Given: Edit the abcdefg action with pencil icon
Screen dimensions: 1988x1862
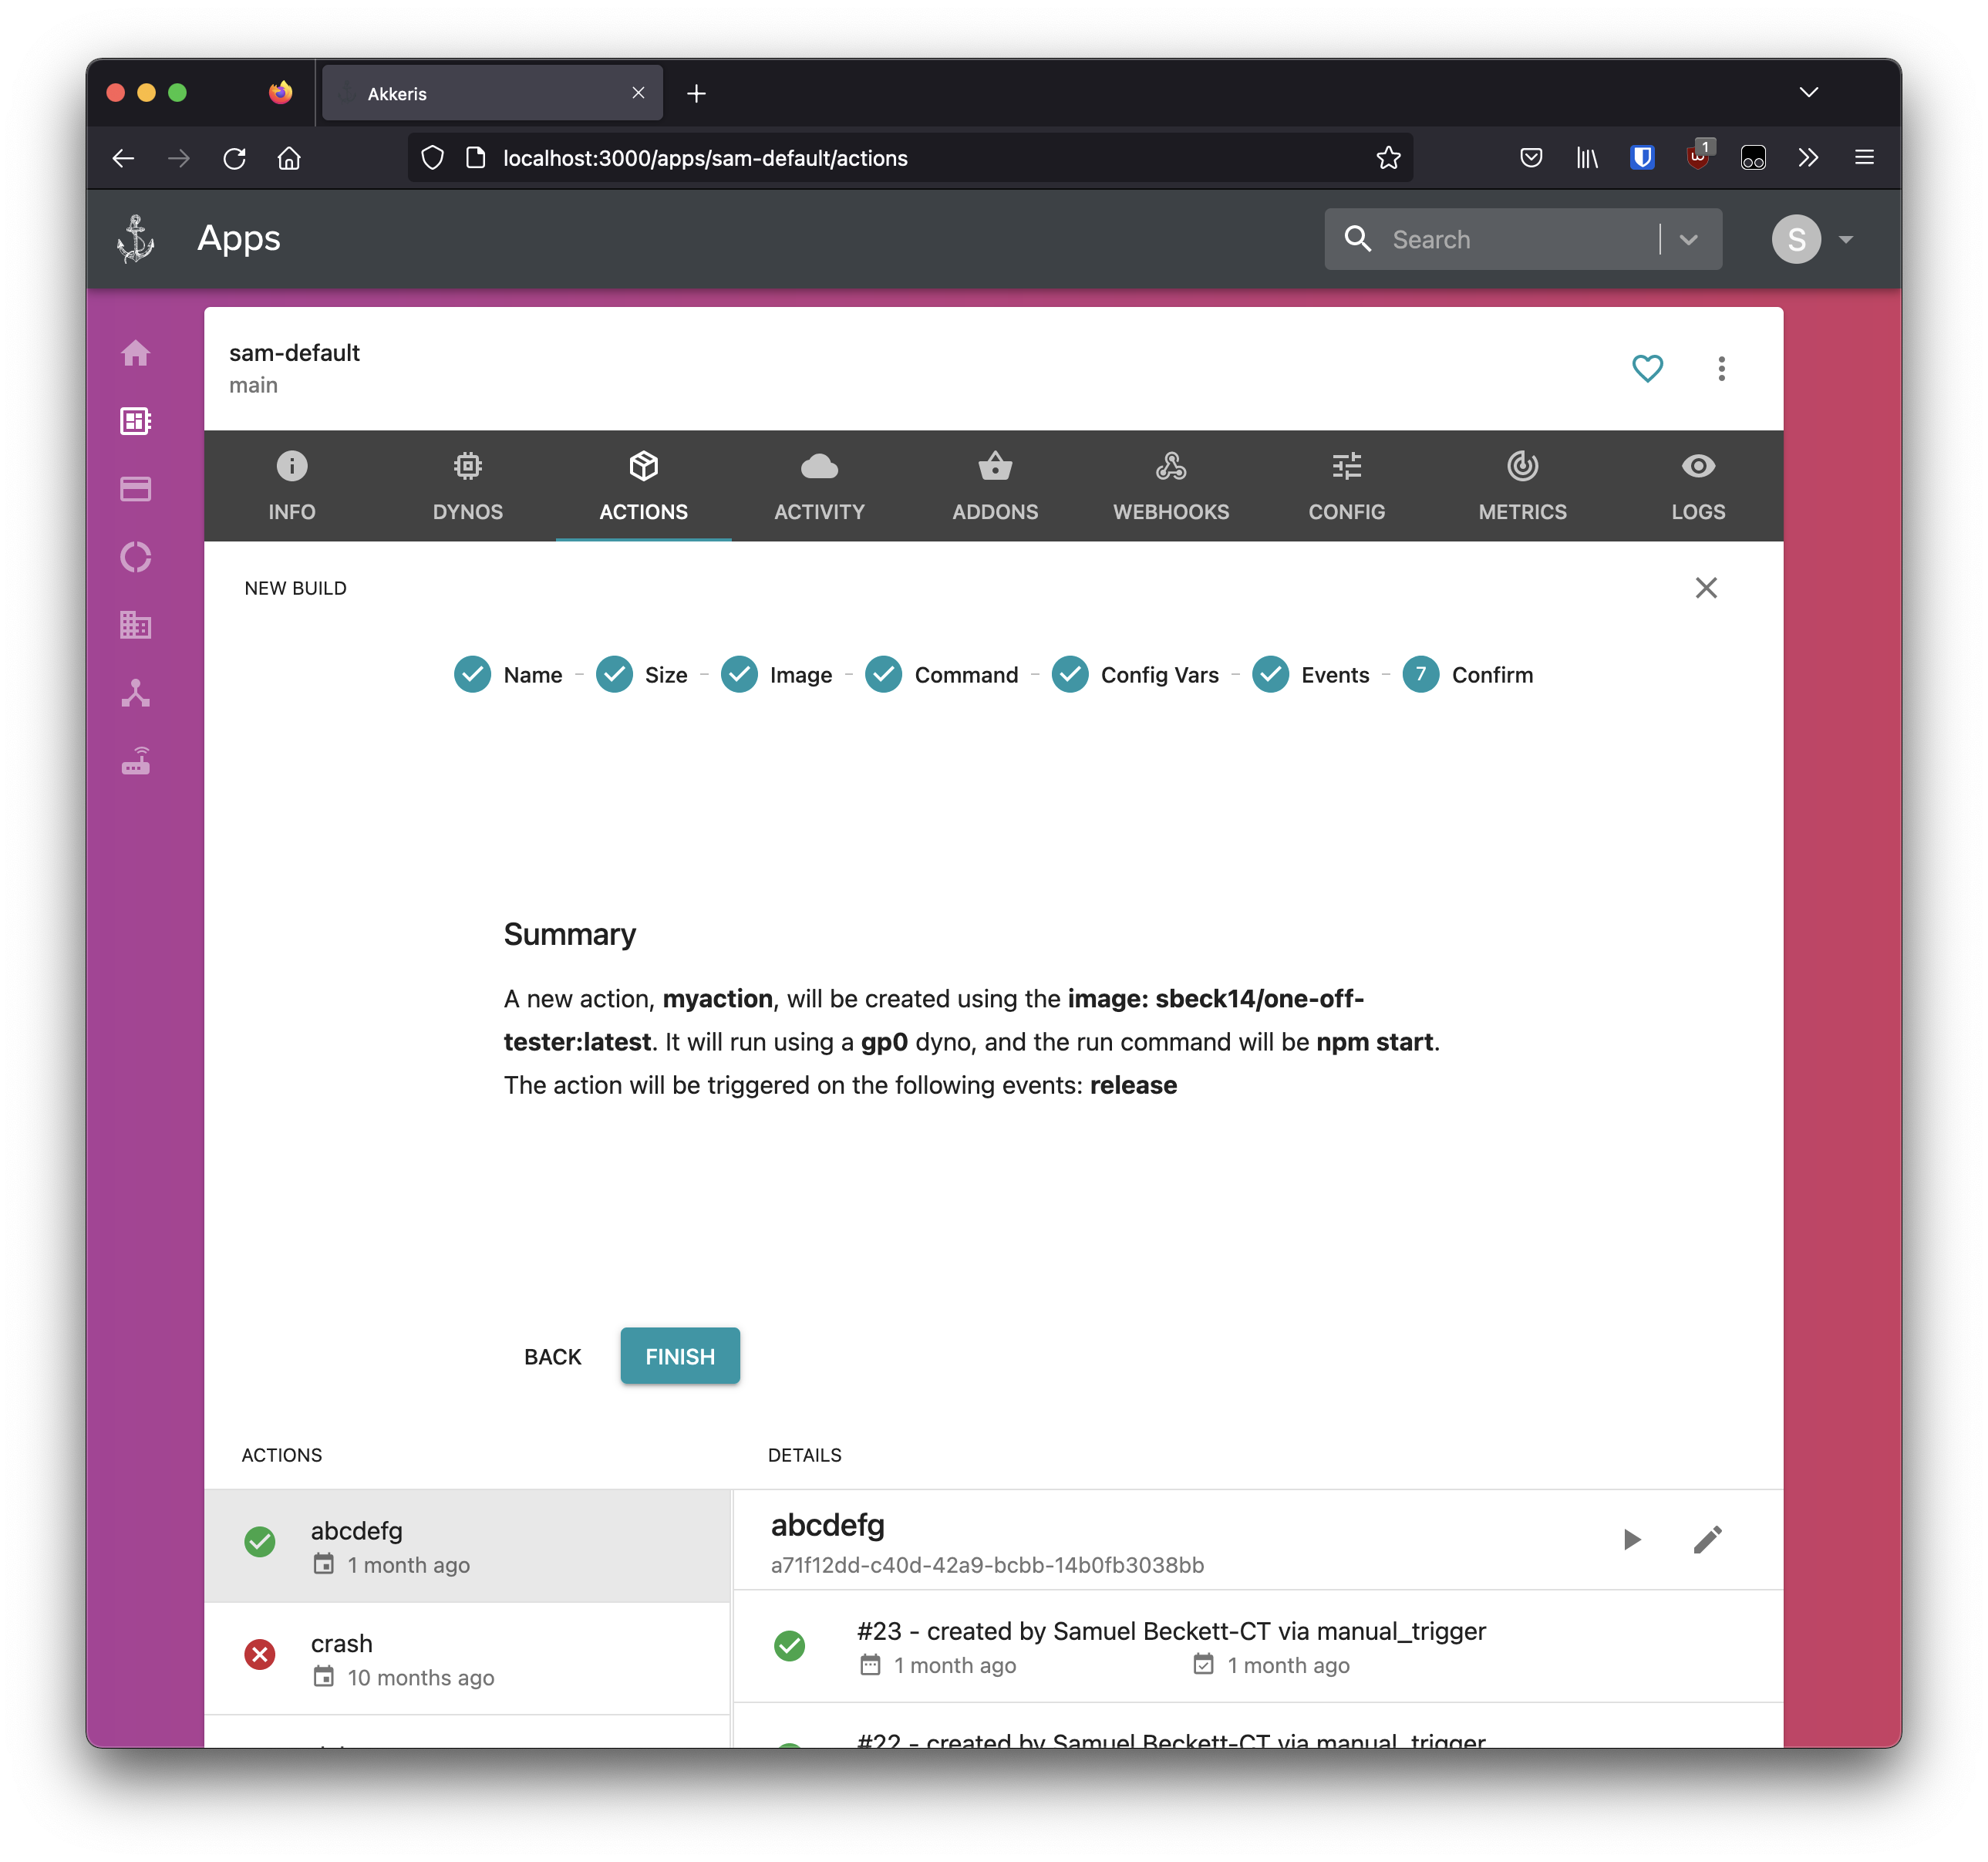Looking at the screenshot, I should tap(1707, 1539).
